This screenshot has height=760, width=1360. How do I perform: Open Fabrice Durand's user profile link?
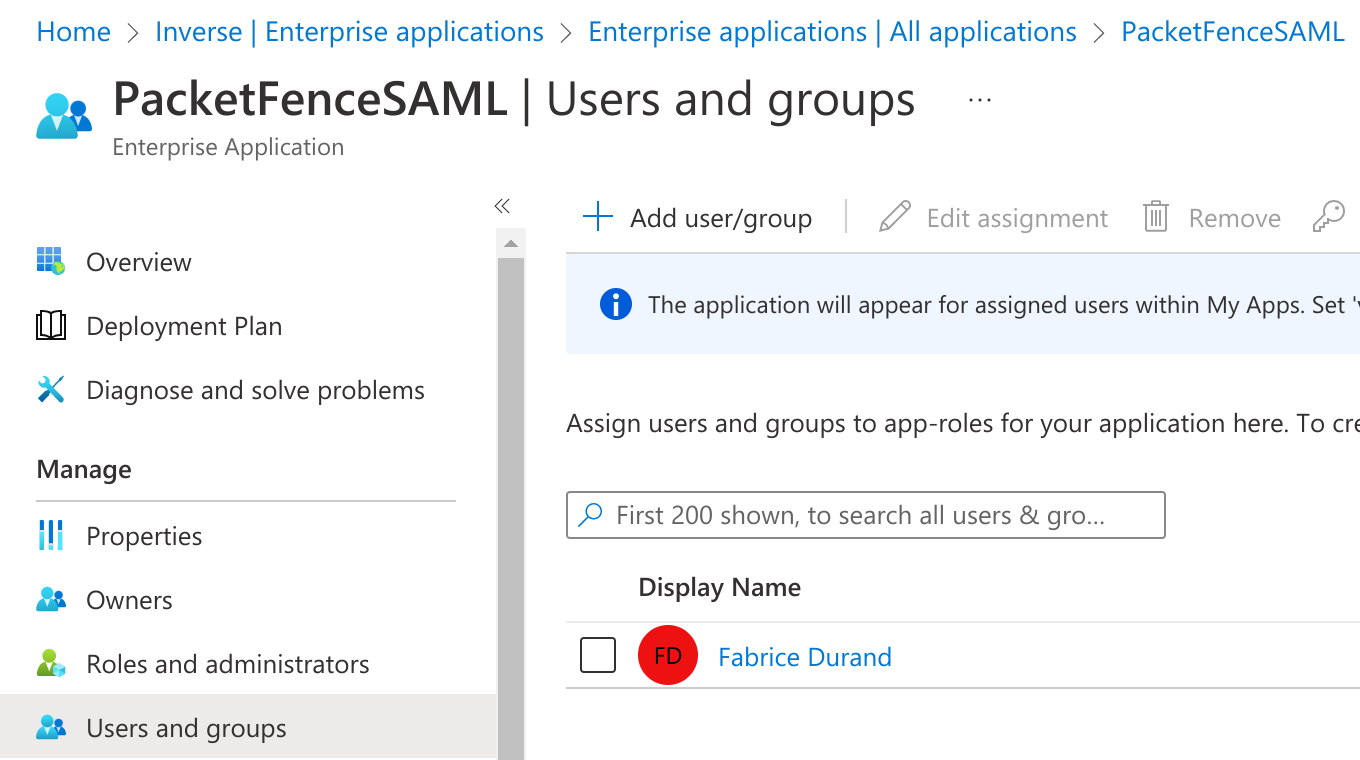(804, 656)
